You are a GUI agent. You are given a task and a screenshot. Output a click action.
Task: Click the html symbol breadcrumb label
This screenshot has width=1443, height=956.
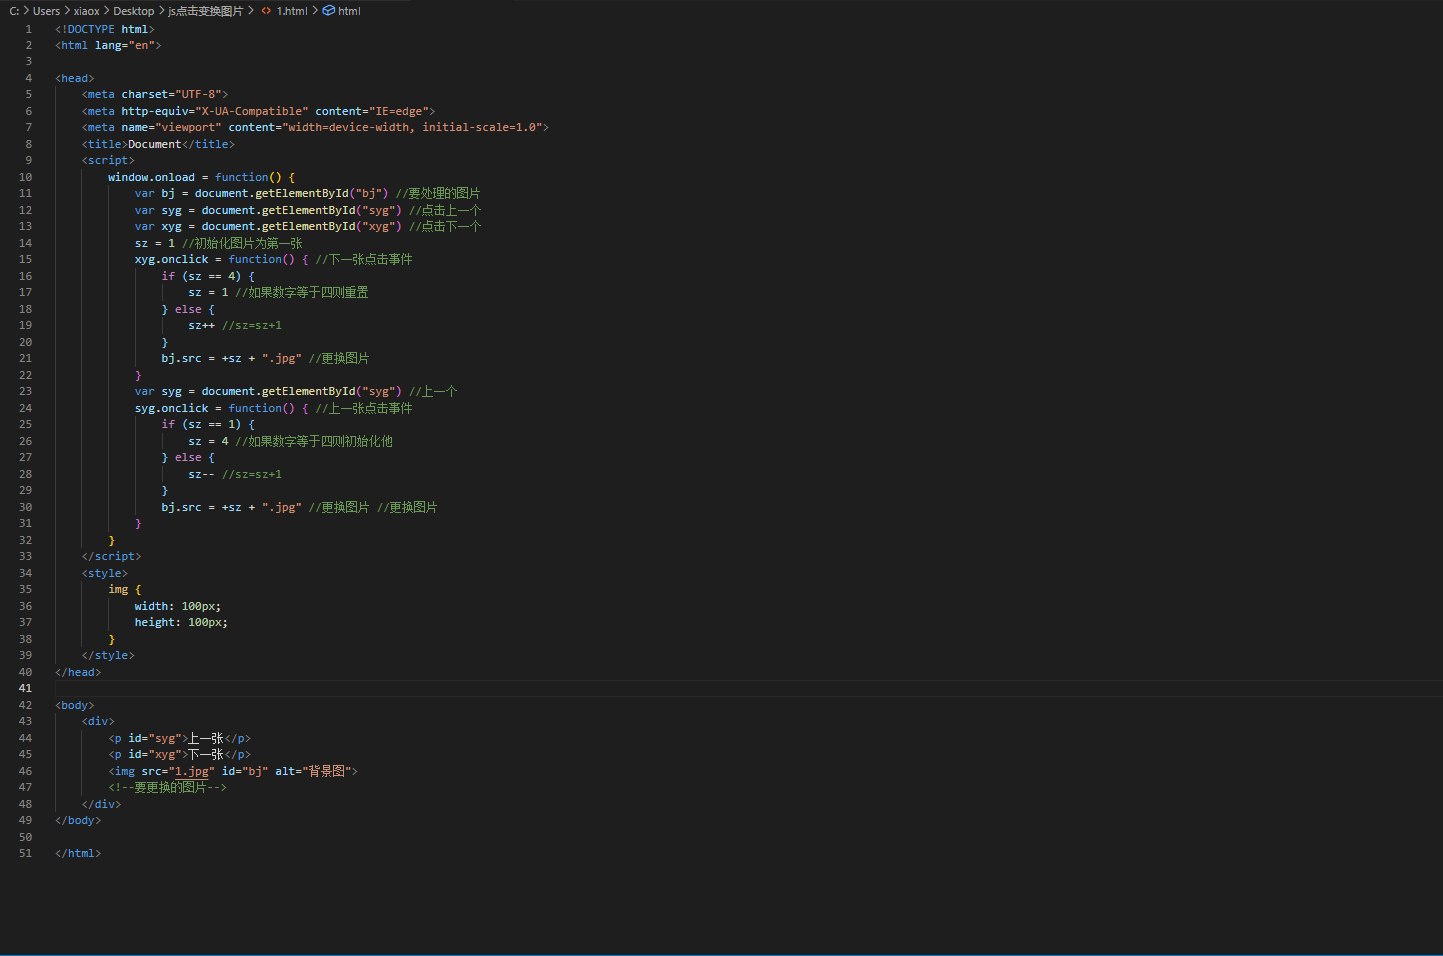point(349,11)
